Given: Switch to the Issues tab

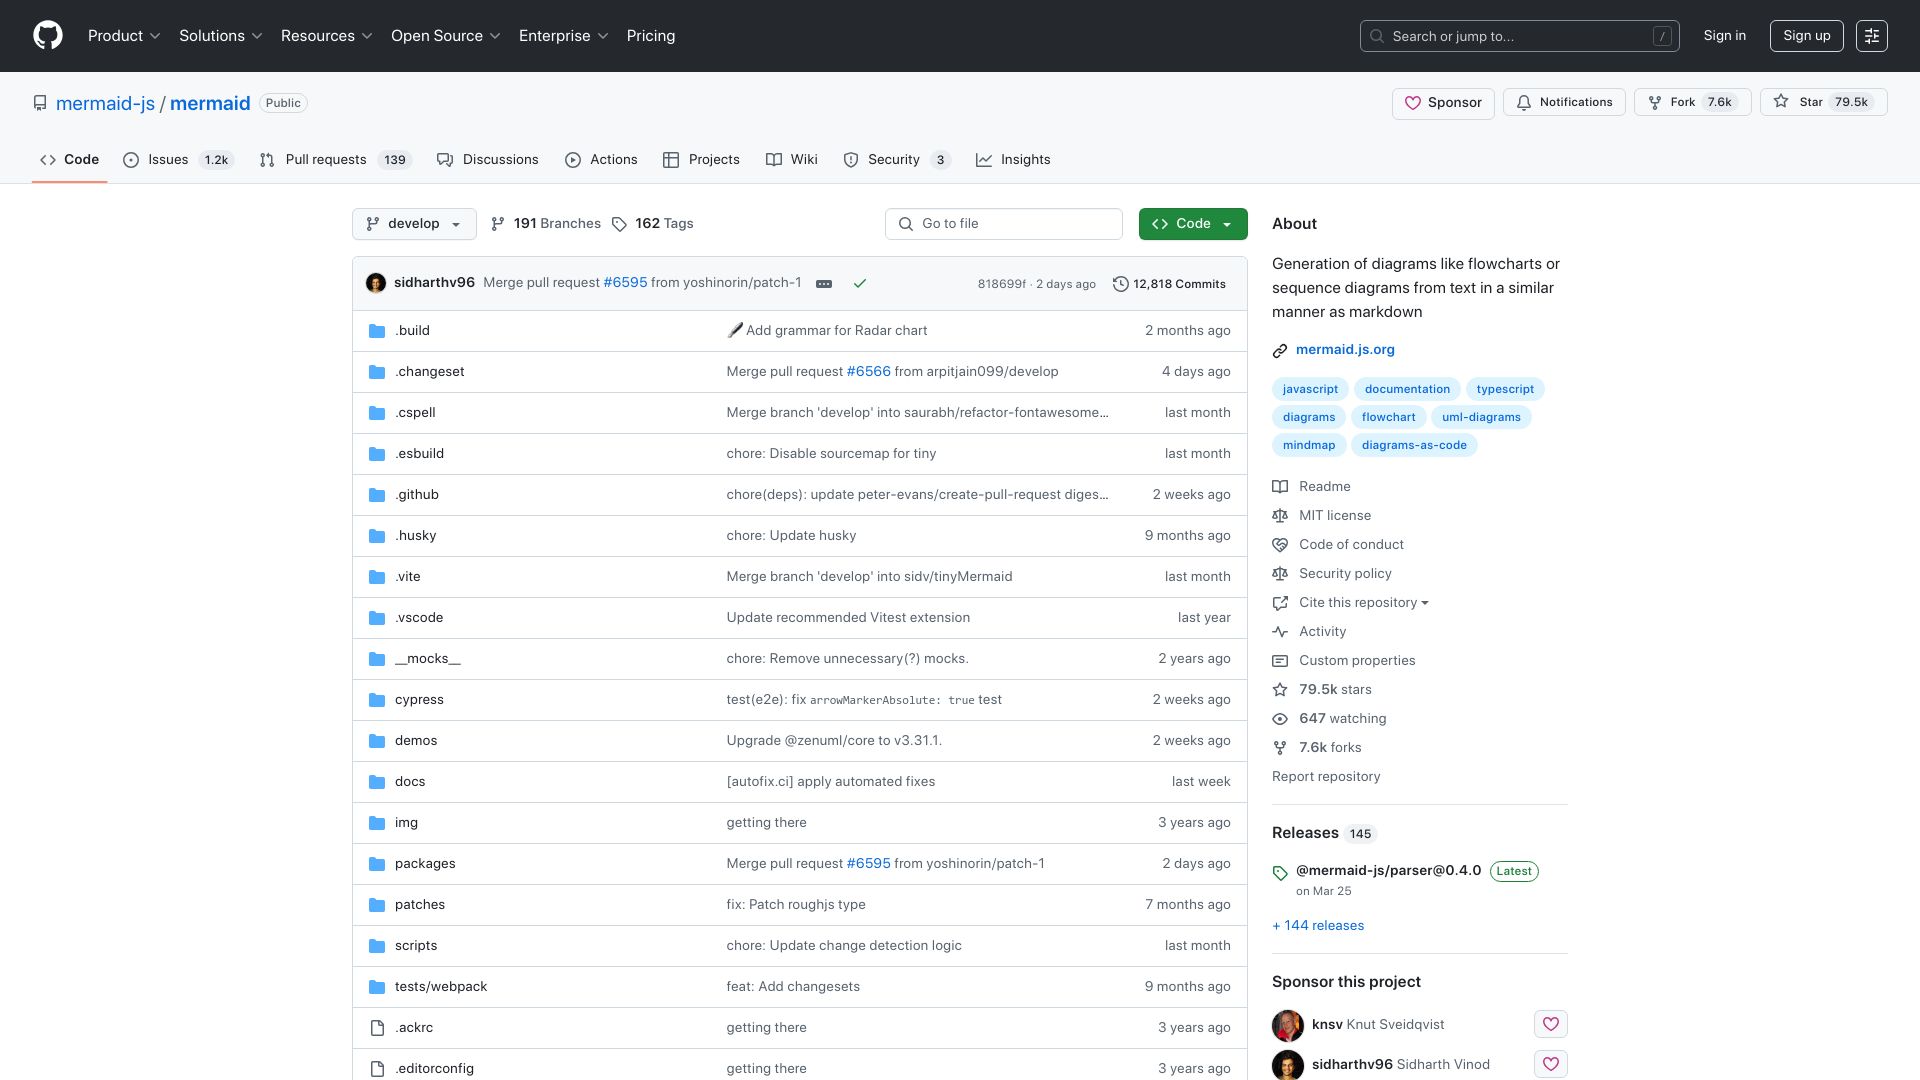Looking at the screenshot, I should 178,160.
